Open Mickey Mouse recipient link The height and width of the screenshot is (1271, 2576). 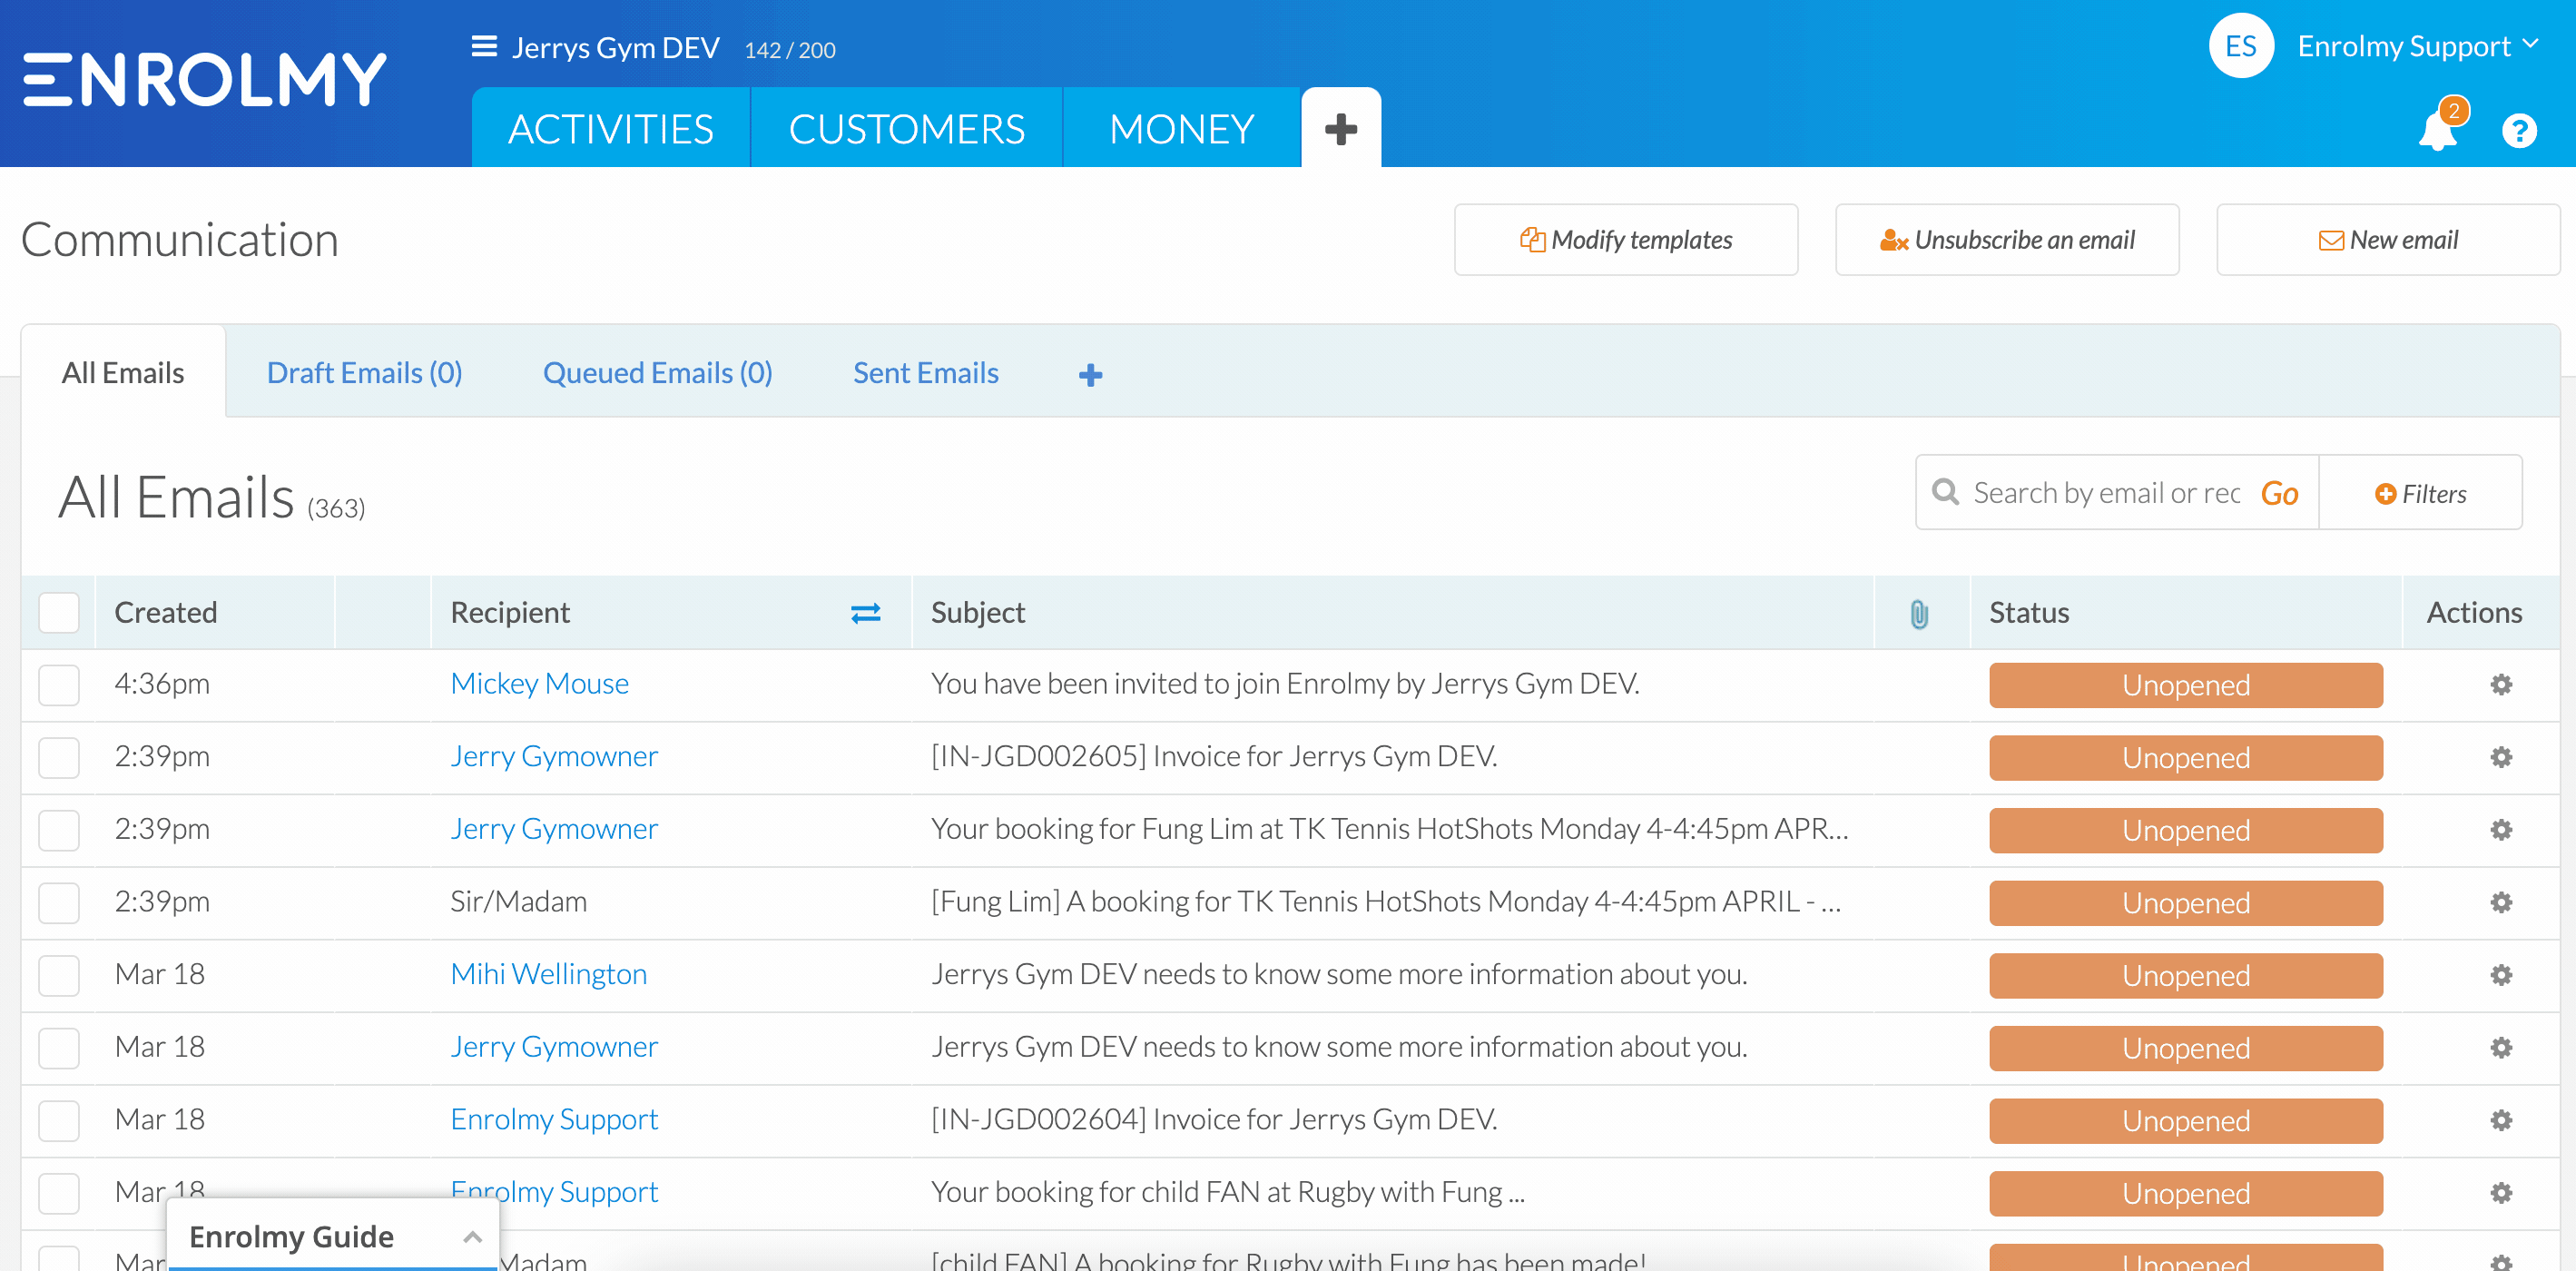coord(539,684)
